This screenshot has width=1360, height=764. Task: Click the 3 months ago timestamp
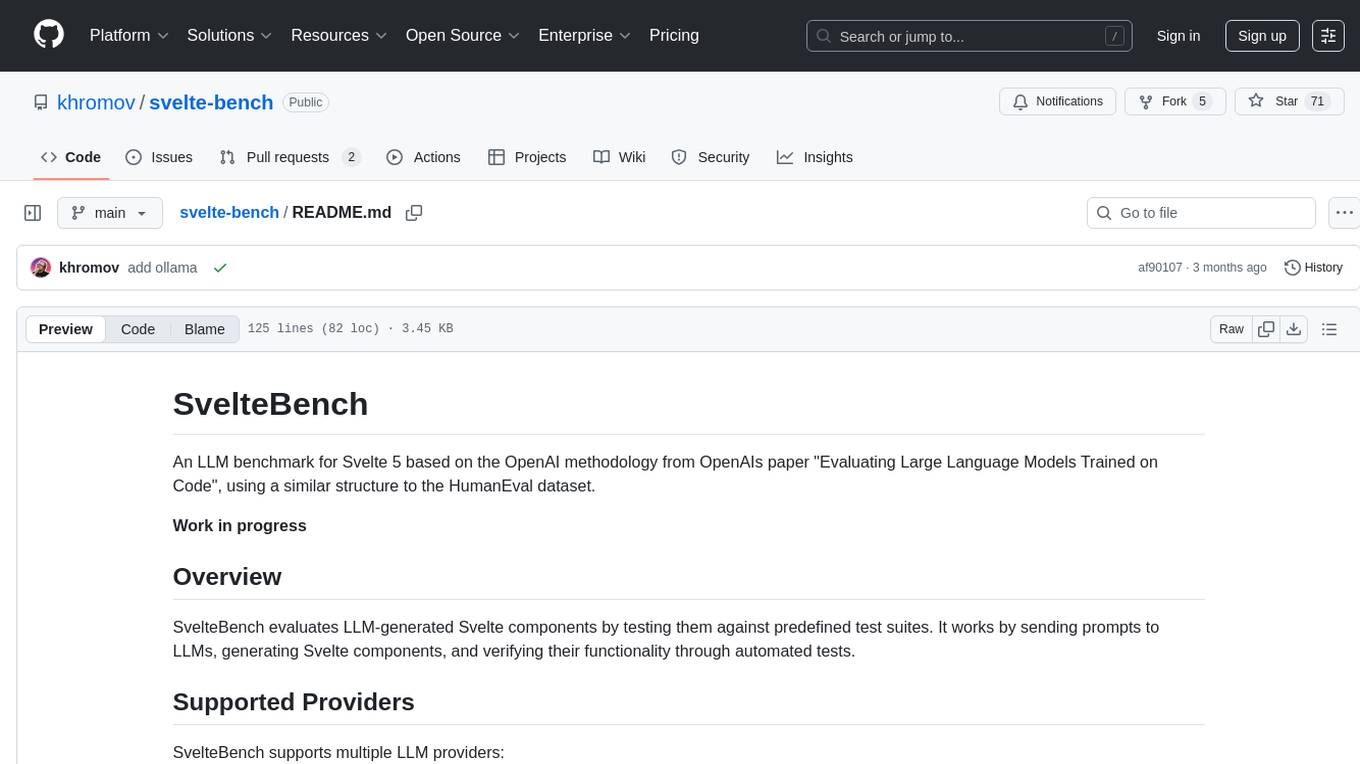coord(1230,268)
